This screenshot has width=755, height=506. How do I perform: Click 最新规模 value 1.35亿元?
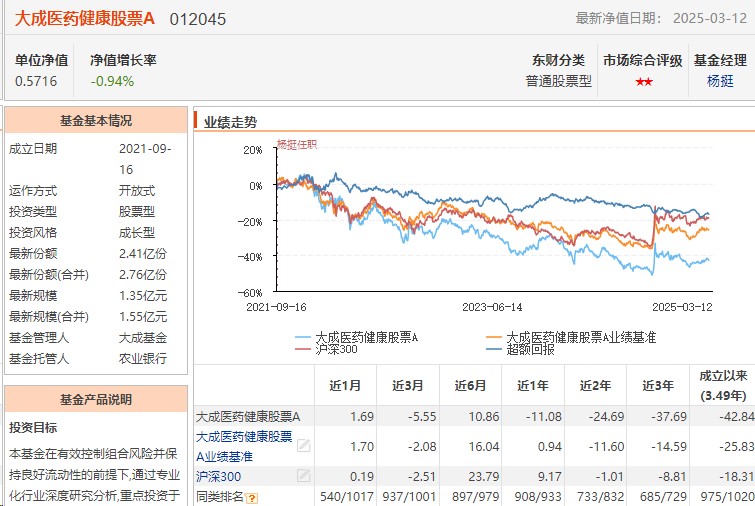143,296
